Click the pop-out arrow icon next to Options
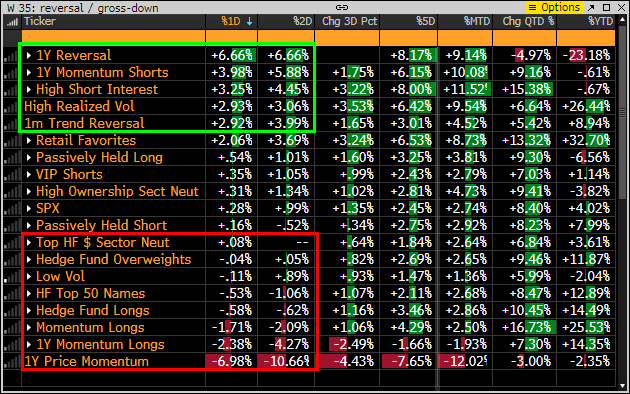The width and height of the screenshot is (630, 394). pos(591,7)
